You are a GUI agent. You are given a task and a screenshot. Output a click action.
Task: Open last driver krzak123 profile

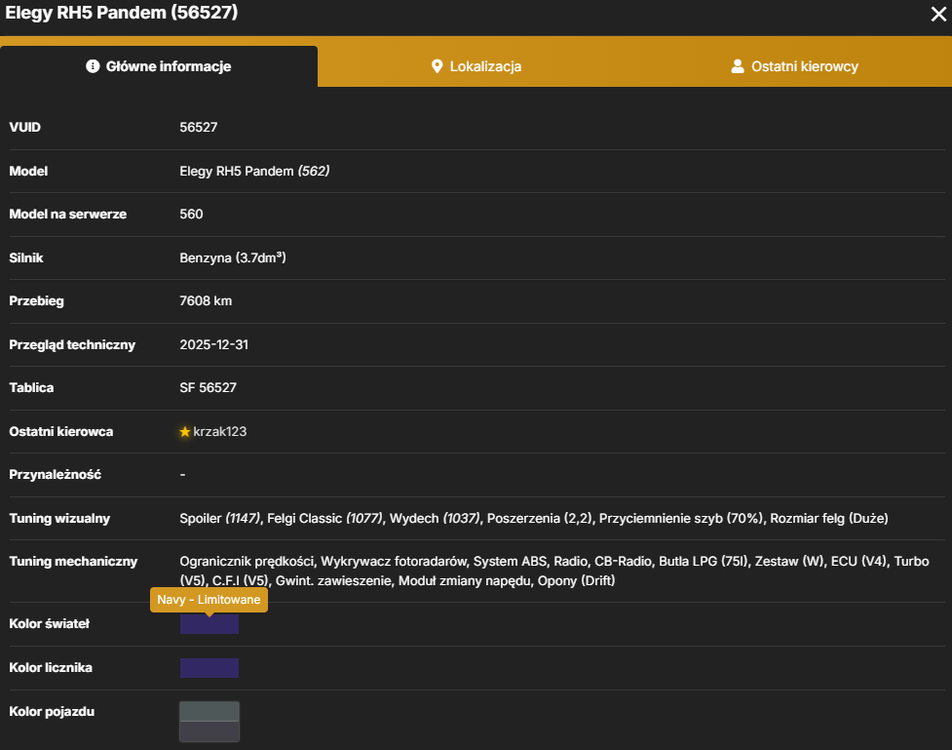[x=220, y=432]
